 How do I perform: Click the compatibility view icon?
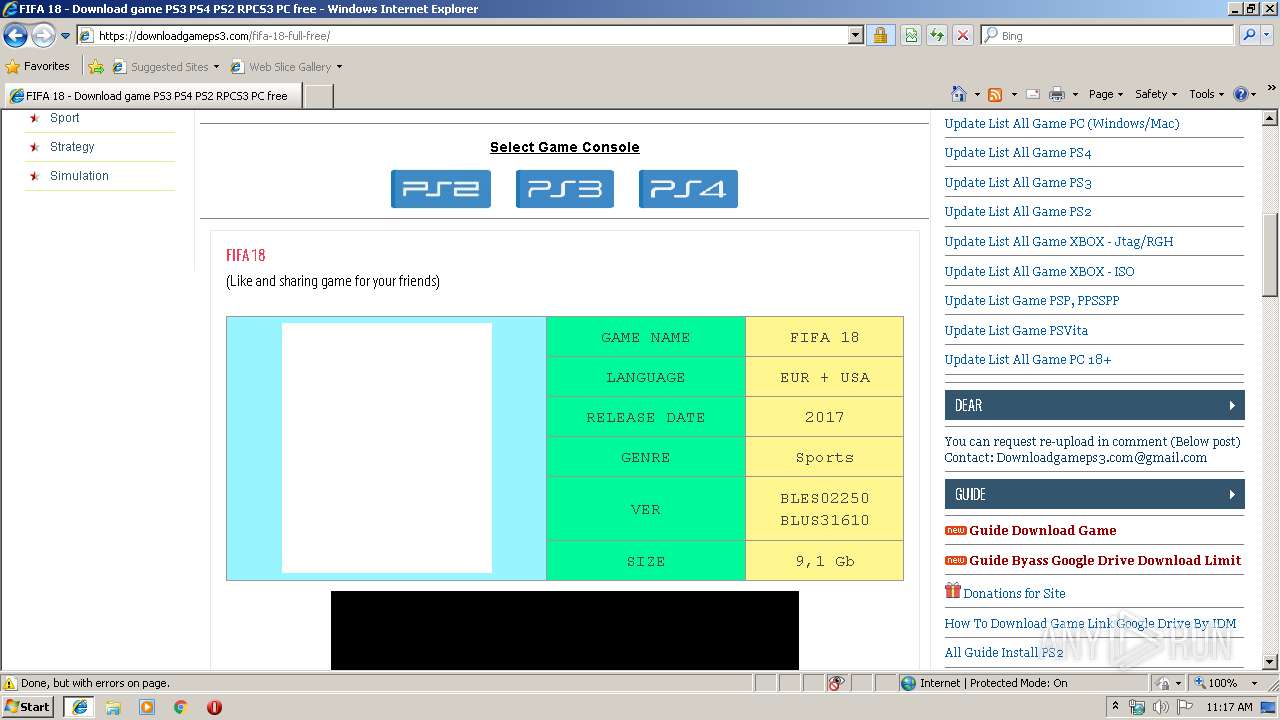click(911, 35)
